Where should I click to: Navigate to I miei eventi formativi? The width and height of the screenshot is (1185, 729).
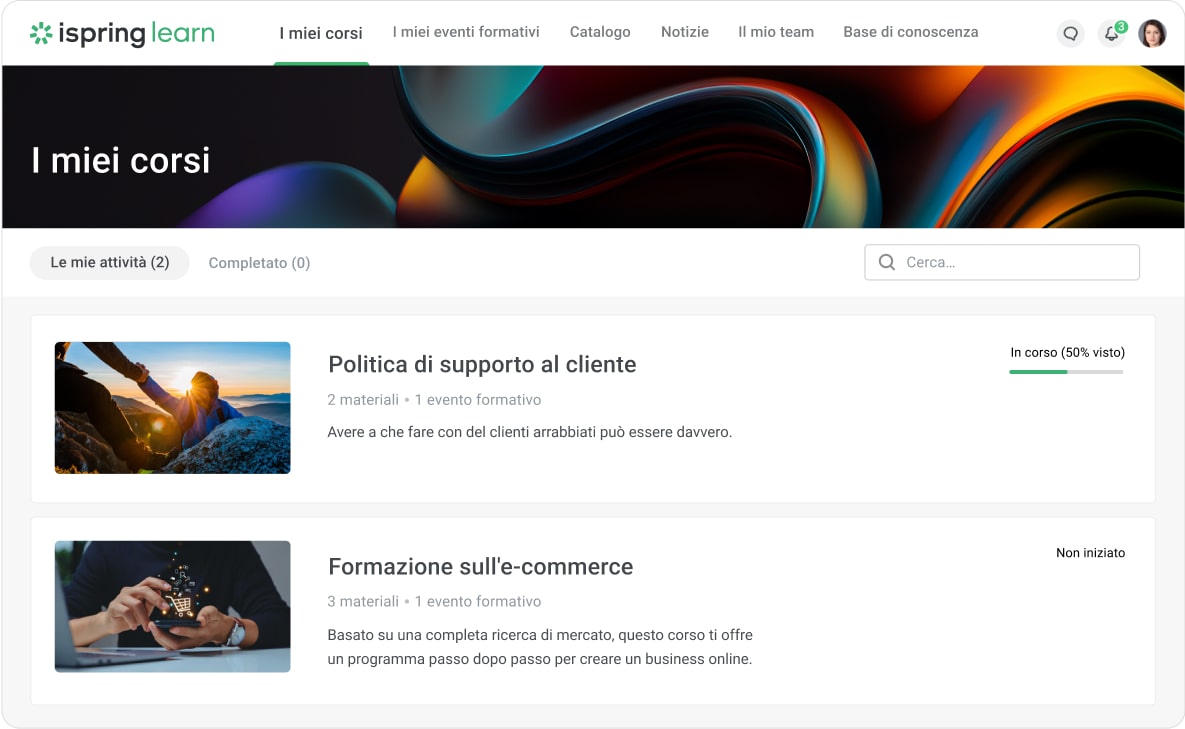pyautogui.click(x=466, y=32)
